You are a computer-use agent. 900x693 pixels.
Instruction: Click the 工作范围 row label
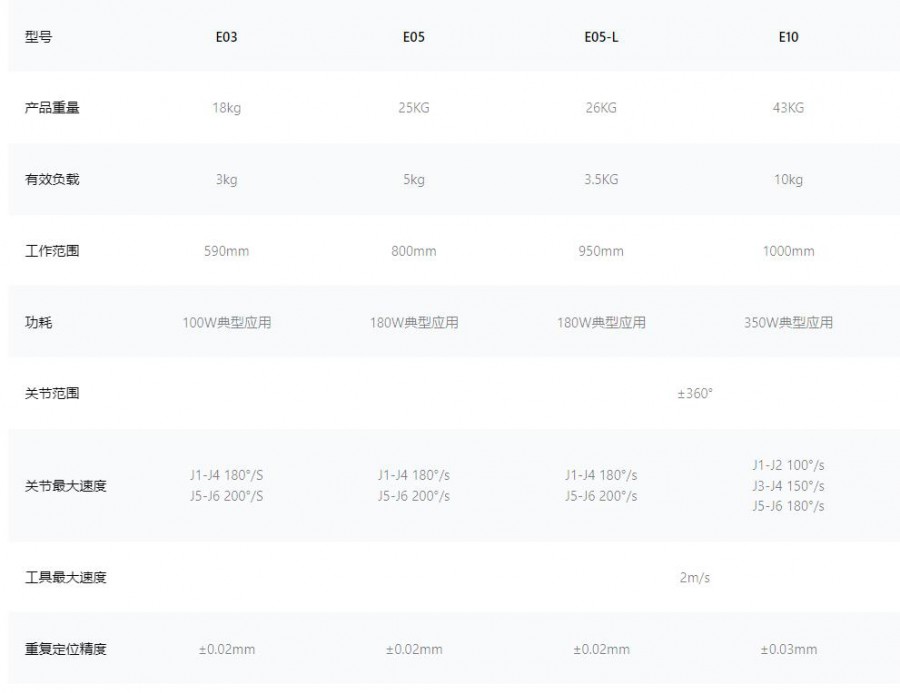pos(52,251)
